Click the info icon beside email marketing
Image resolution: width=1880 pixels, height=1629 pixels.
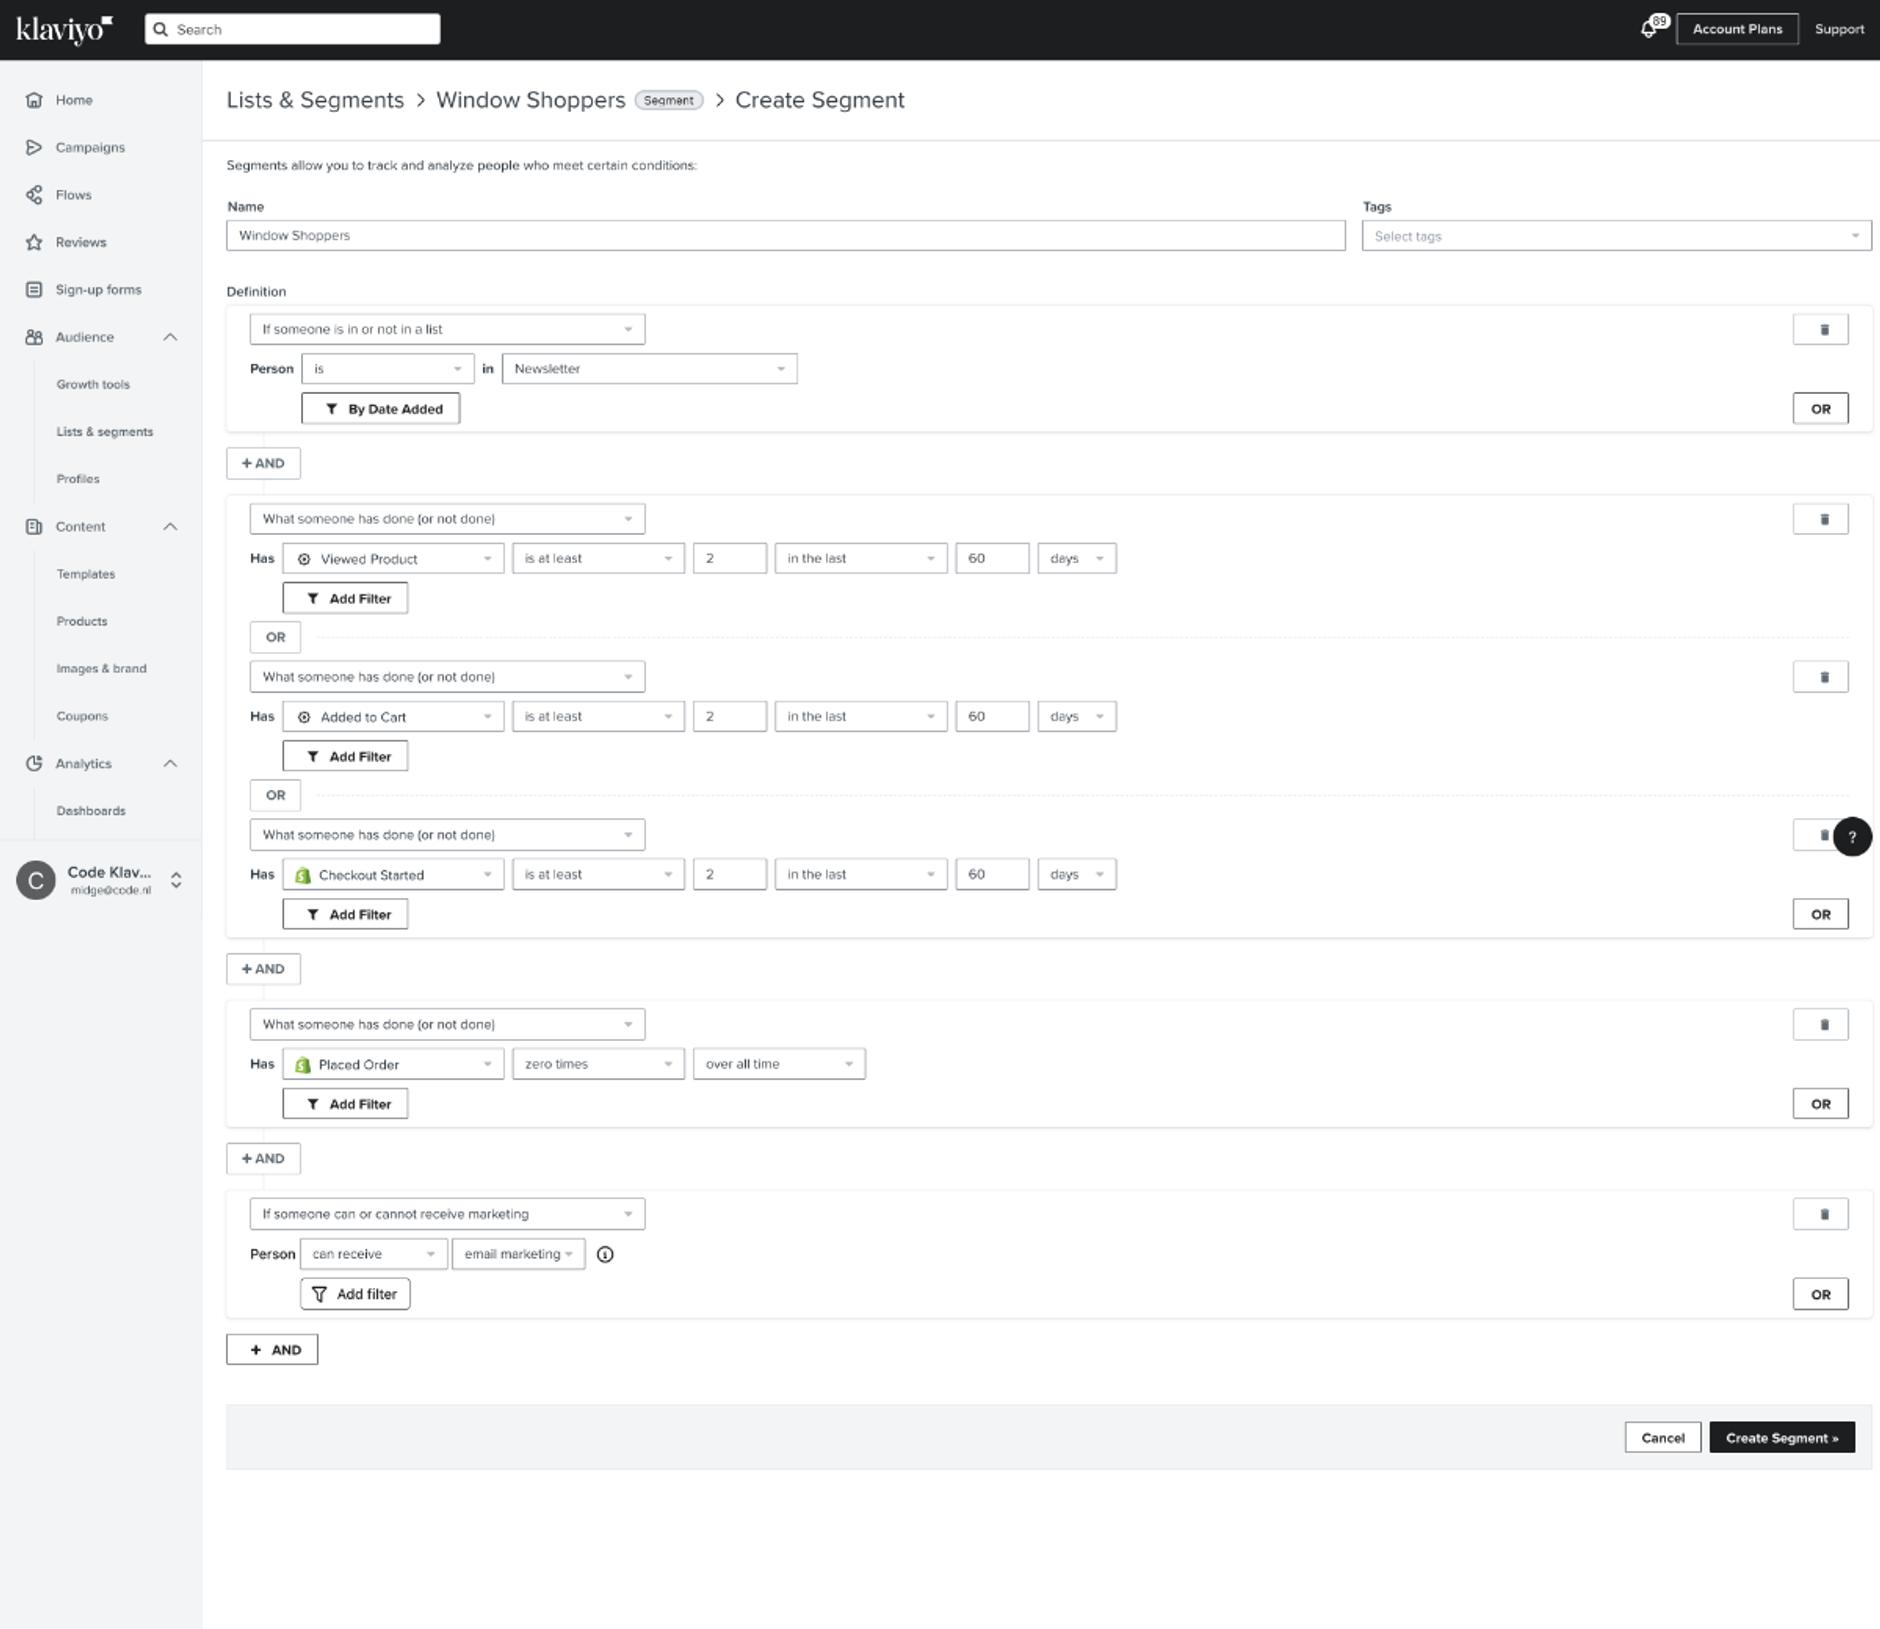tap(605, 1255)
